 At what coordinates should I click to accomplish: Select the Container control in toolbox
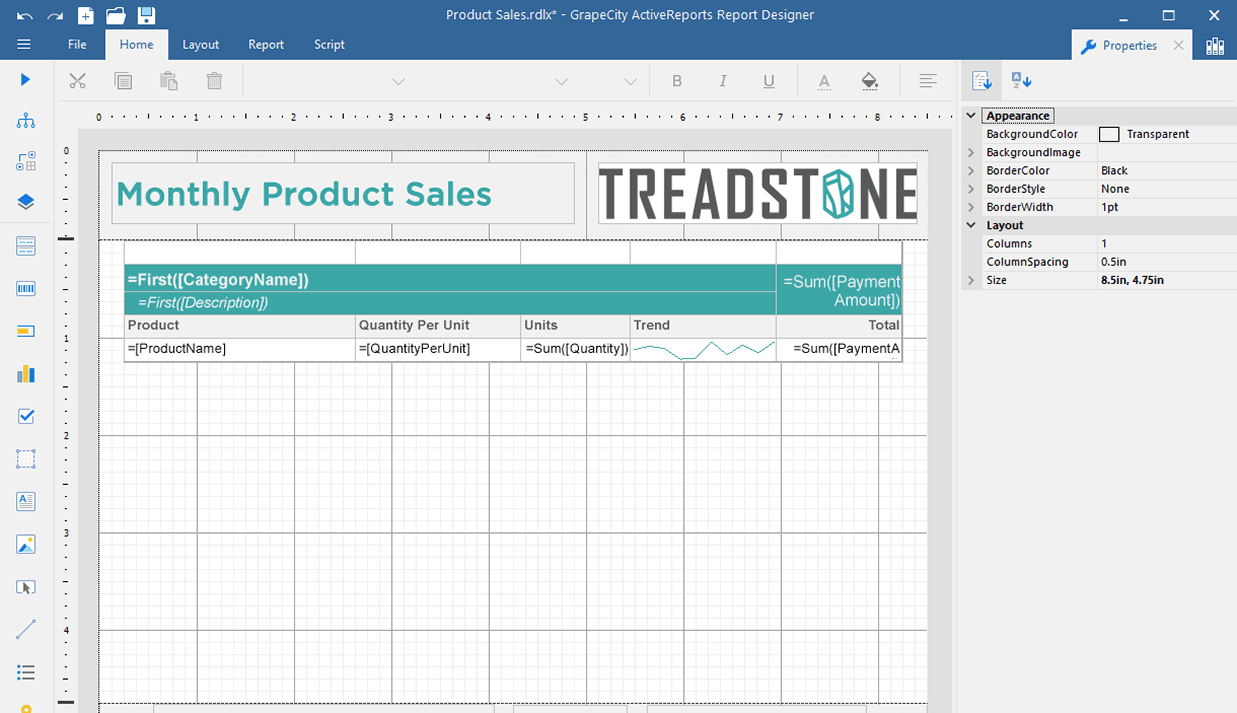26,460
